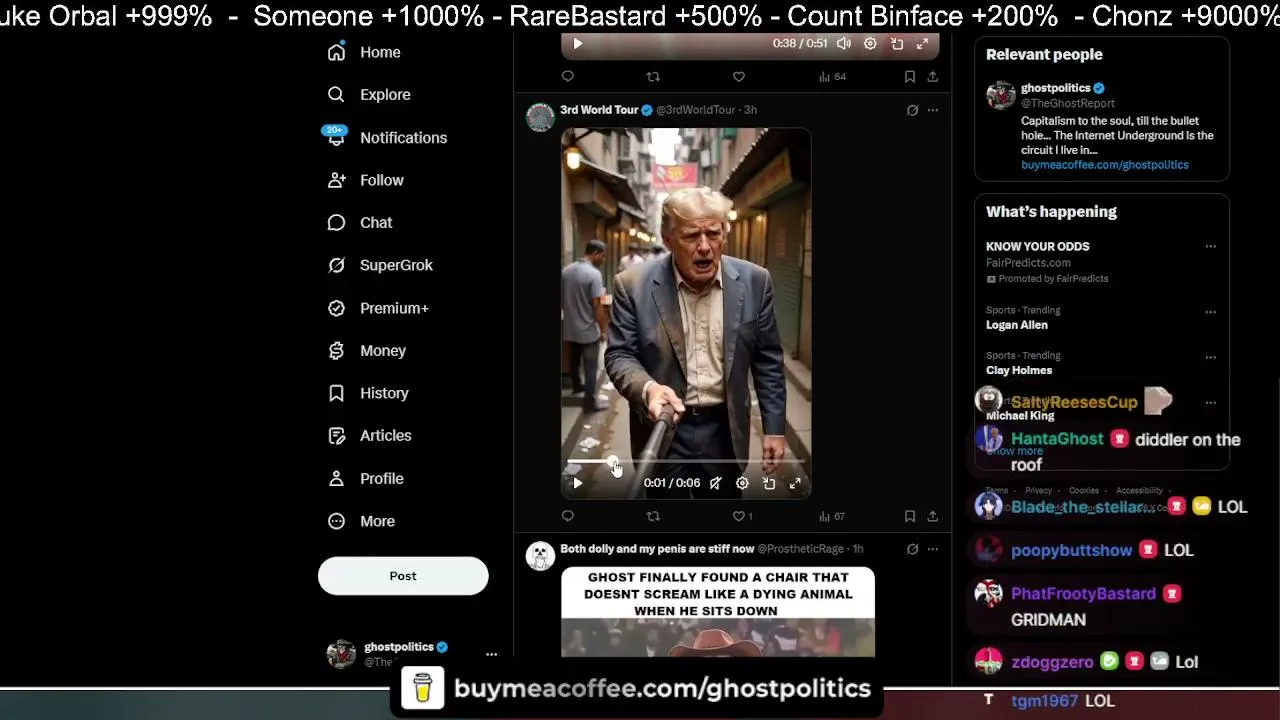Enable picture-in-picture on 3rd World Tour video
Viewport: 1280px width, 720px height.
click(x=769, y=483)
